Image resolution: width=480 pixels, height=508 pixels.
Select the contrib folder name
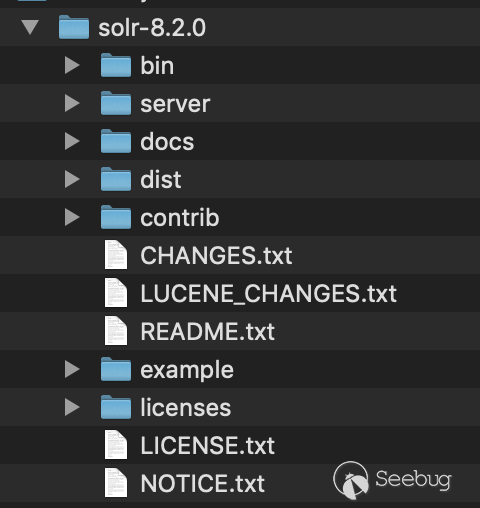click(x=180, y=218)
